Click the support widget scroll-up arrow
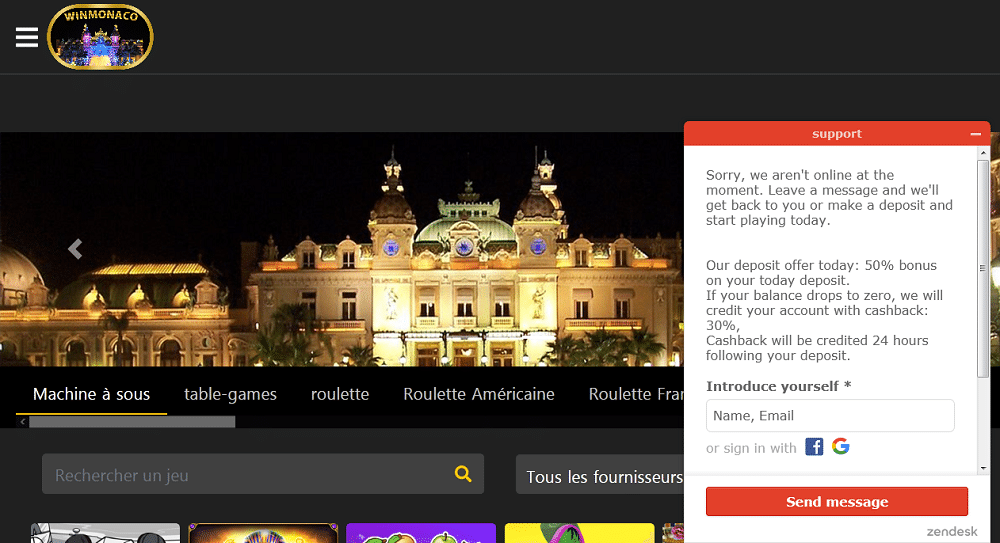 click(x=983, y=153)
